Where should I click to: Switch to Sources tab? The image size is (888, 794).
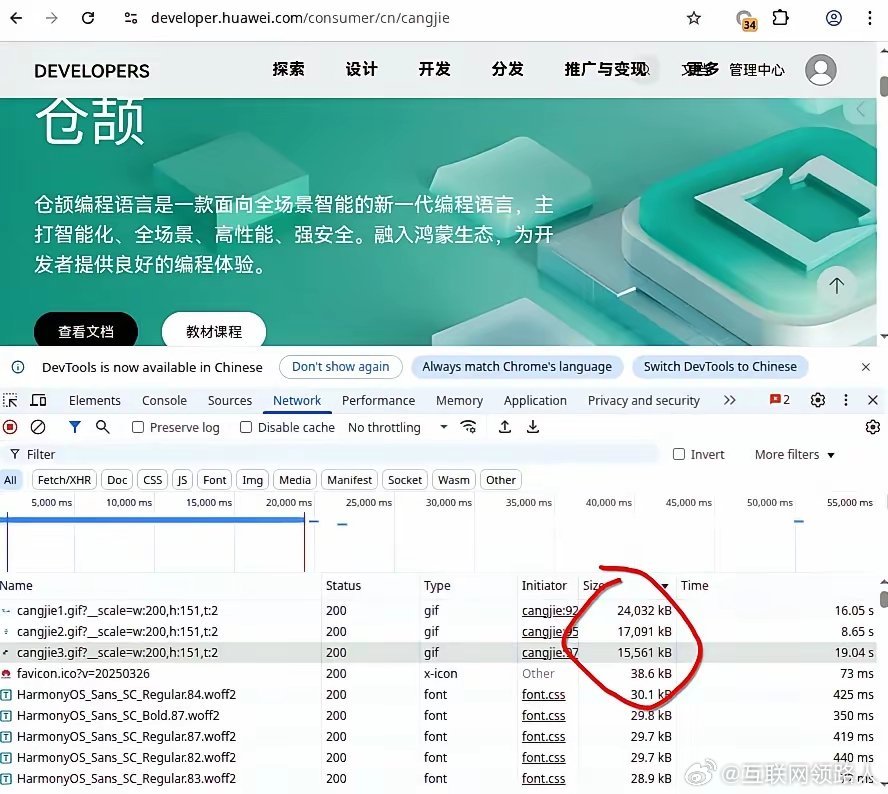coord(230,400)
